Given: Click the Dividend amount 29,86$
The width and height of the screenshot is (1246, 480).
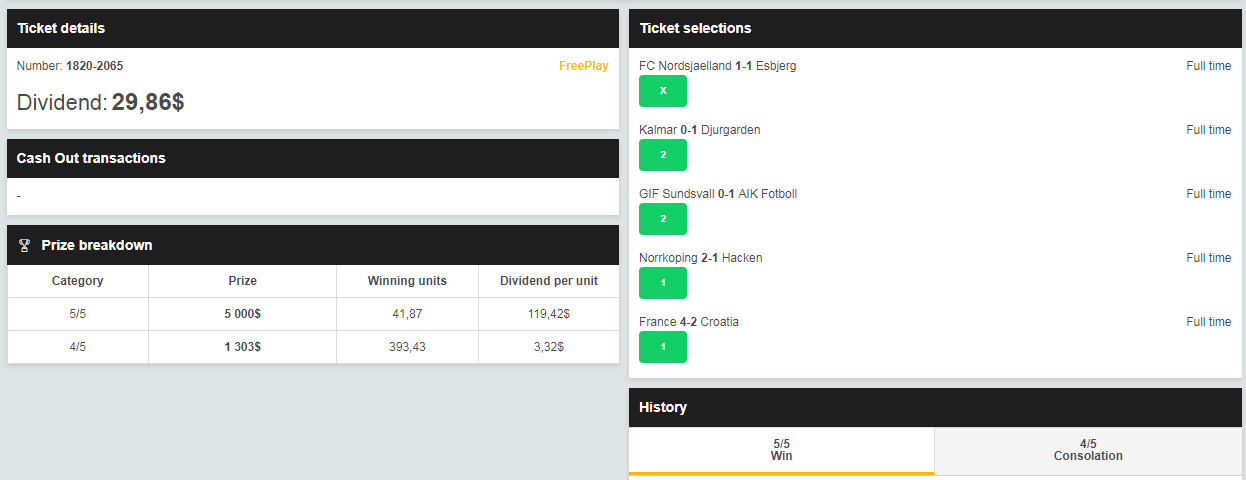Looking at the screenshot, I should (148, 102).
